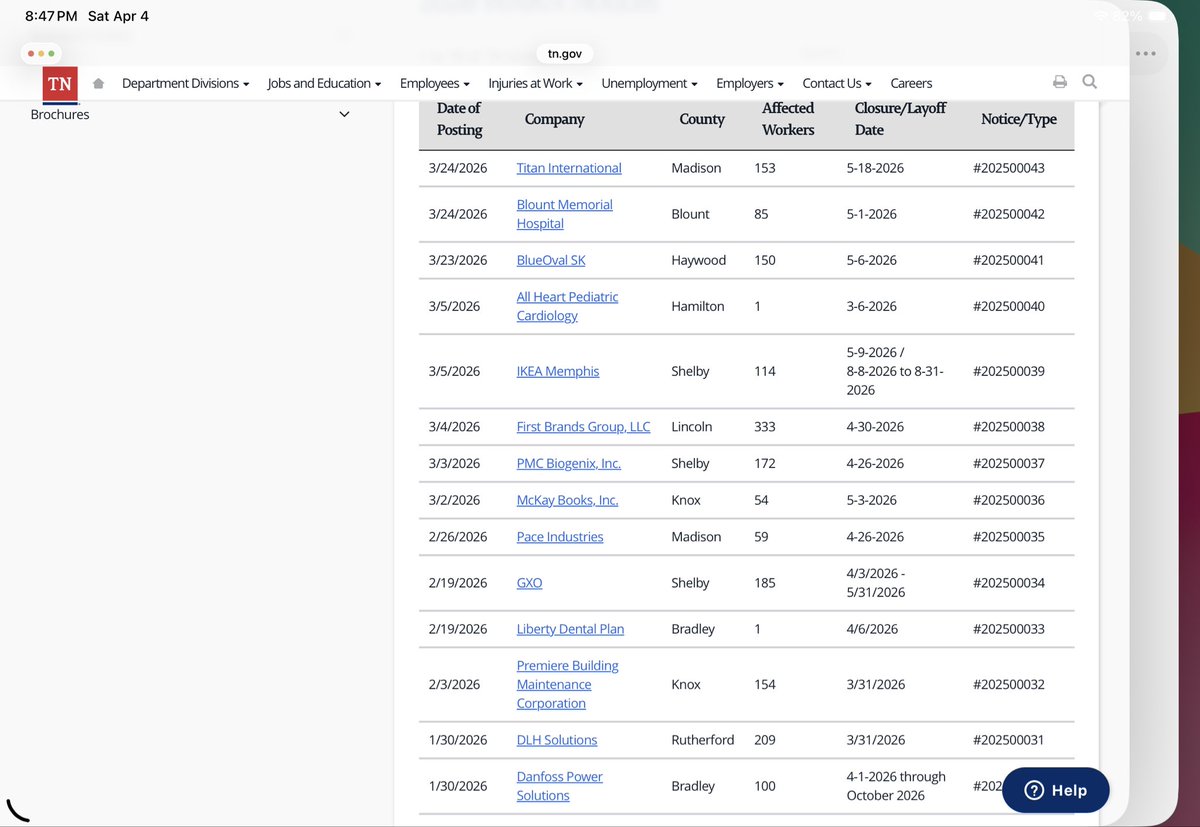Click the Notice/Type column header
Viewport: 1200px width, 827px height.
(x=1019, y=119)
